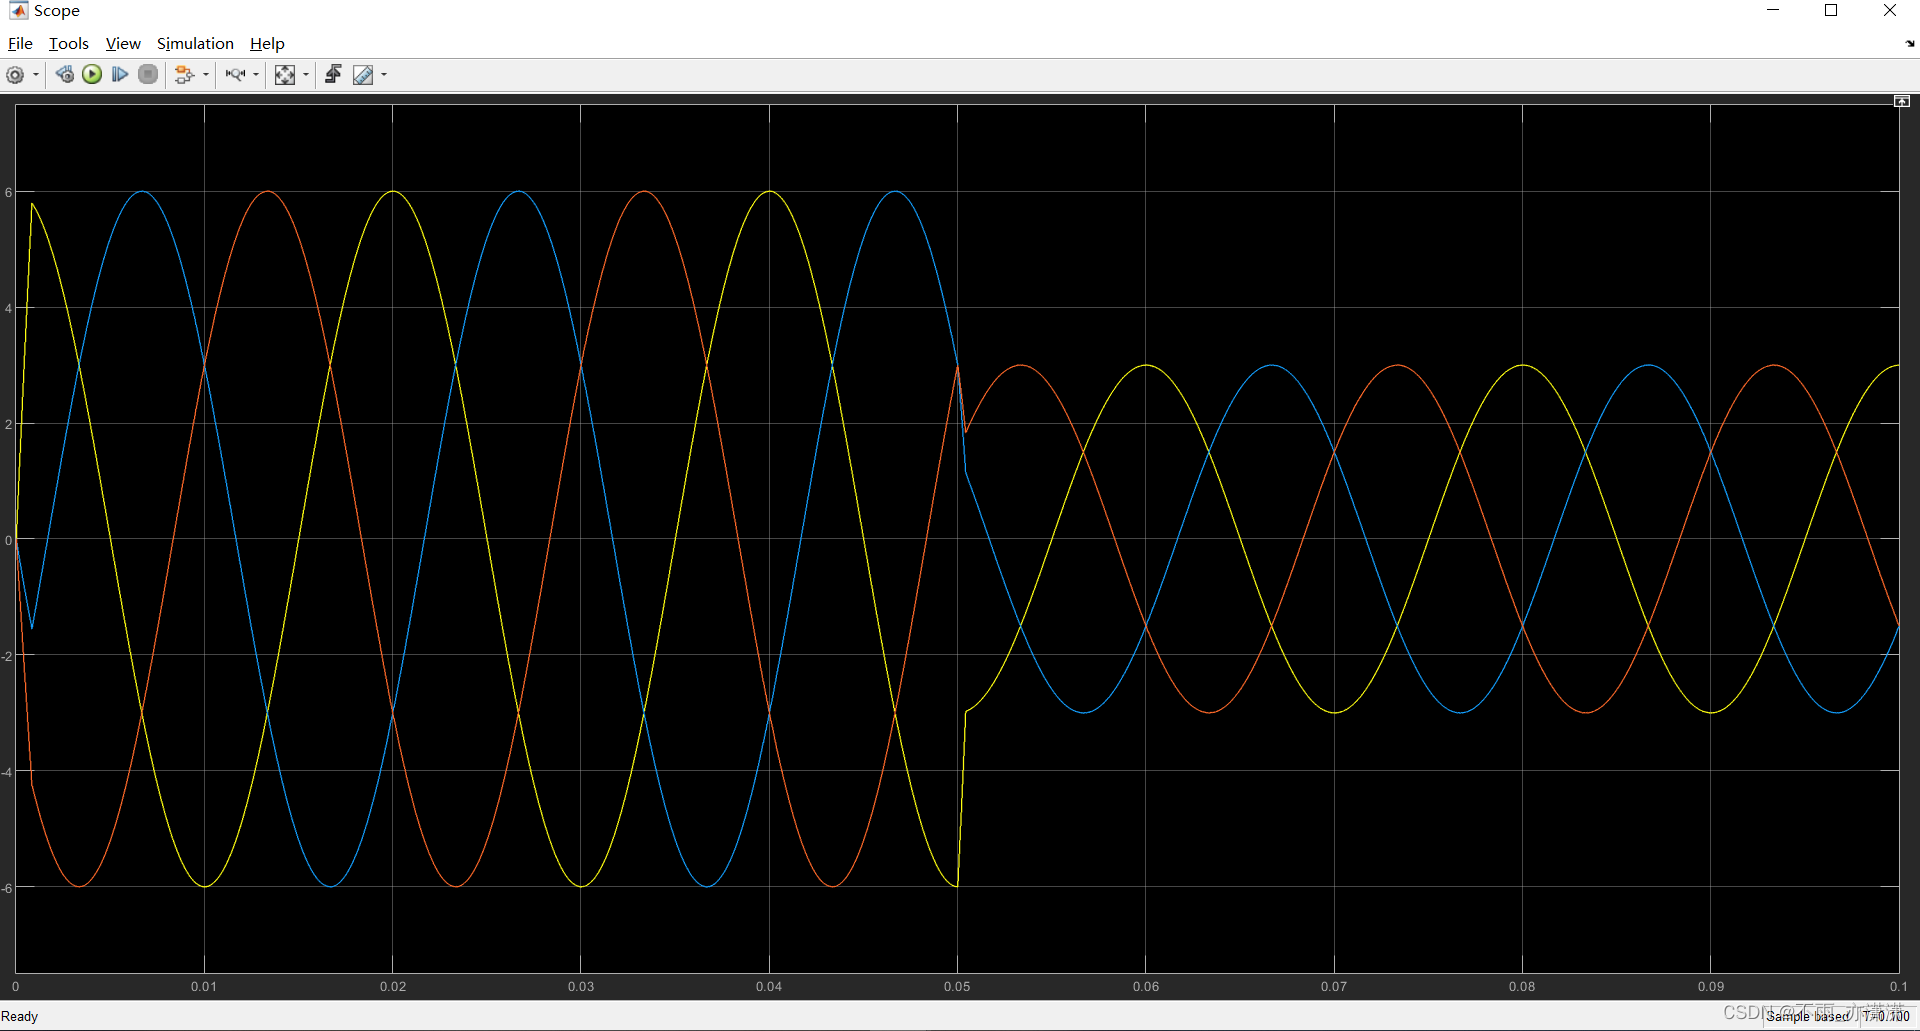The width and height of the screenshot is (1920, 1031).
Task: Click the Step Forward icon
Action: click(x=120, y=75)
